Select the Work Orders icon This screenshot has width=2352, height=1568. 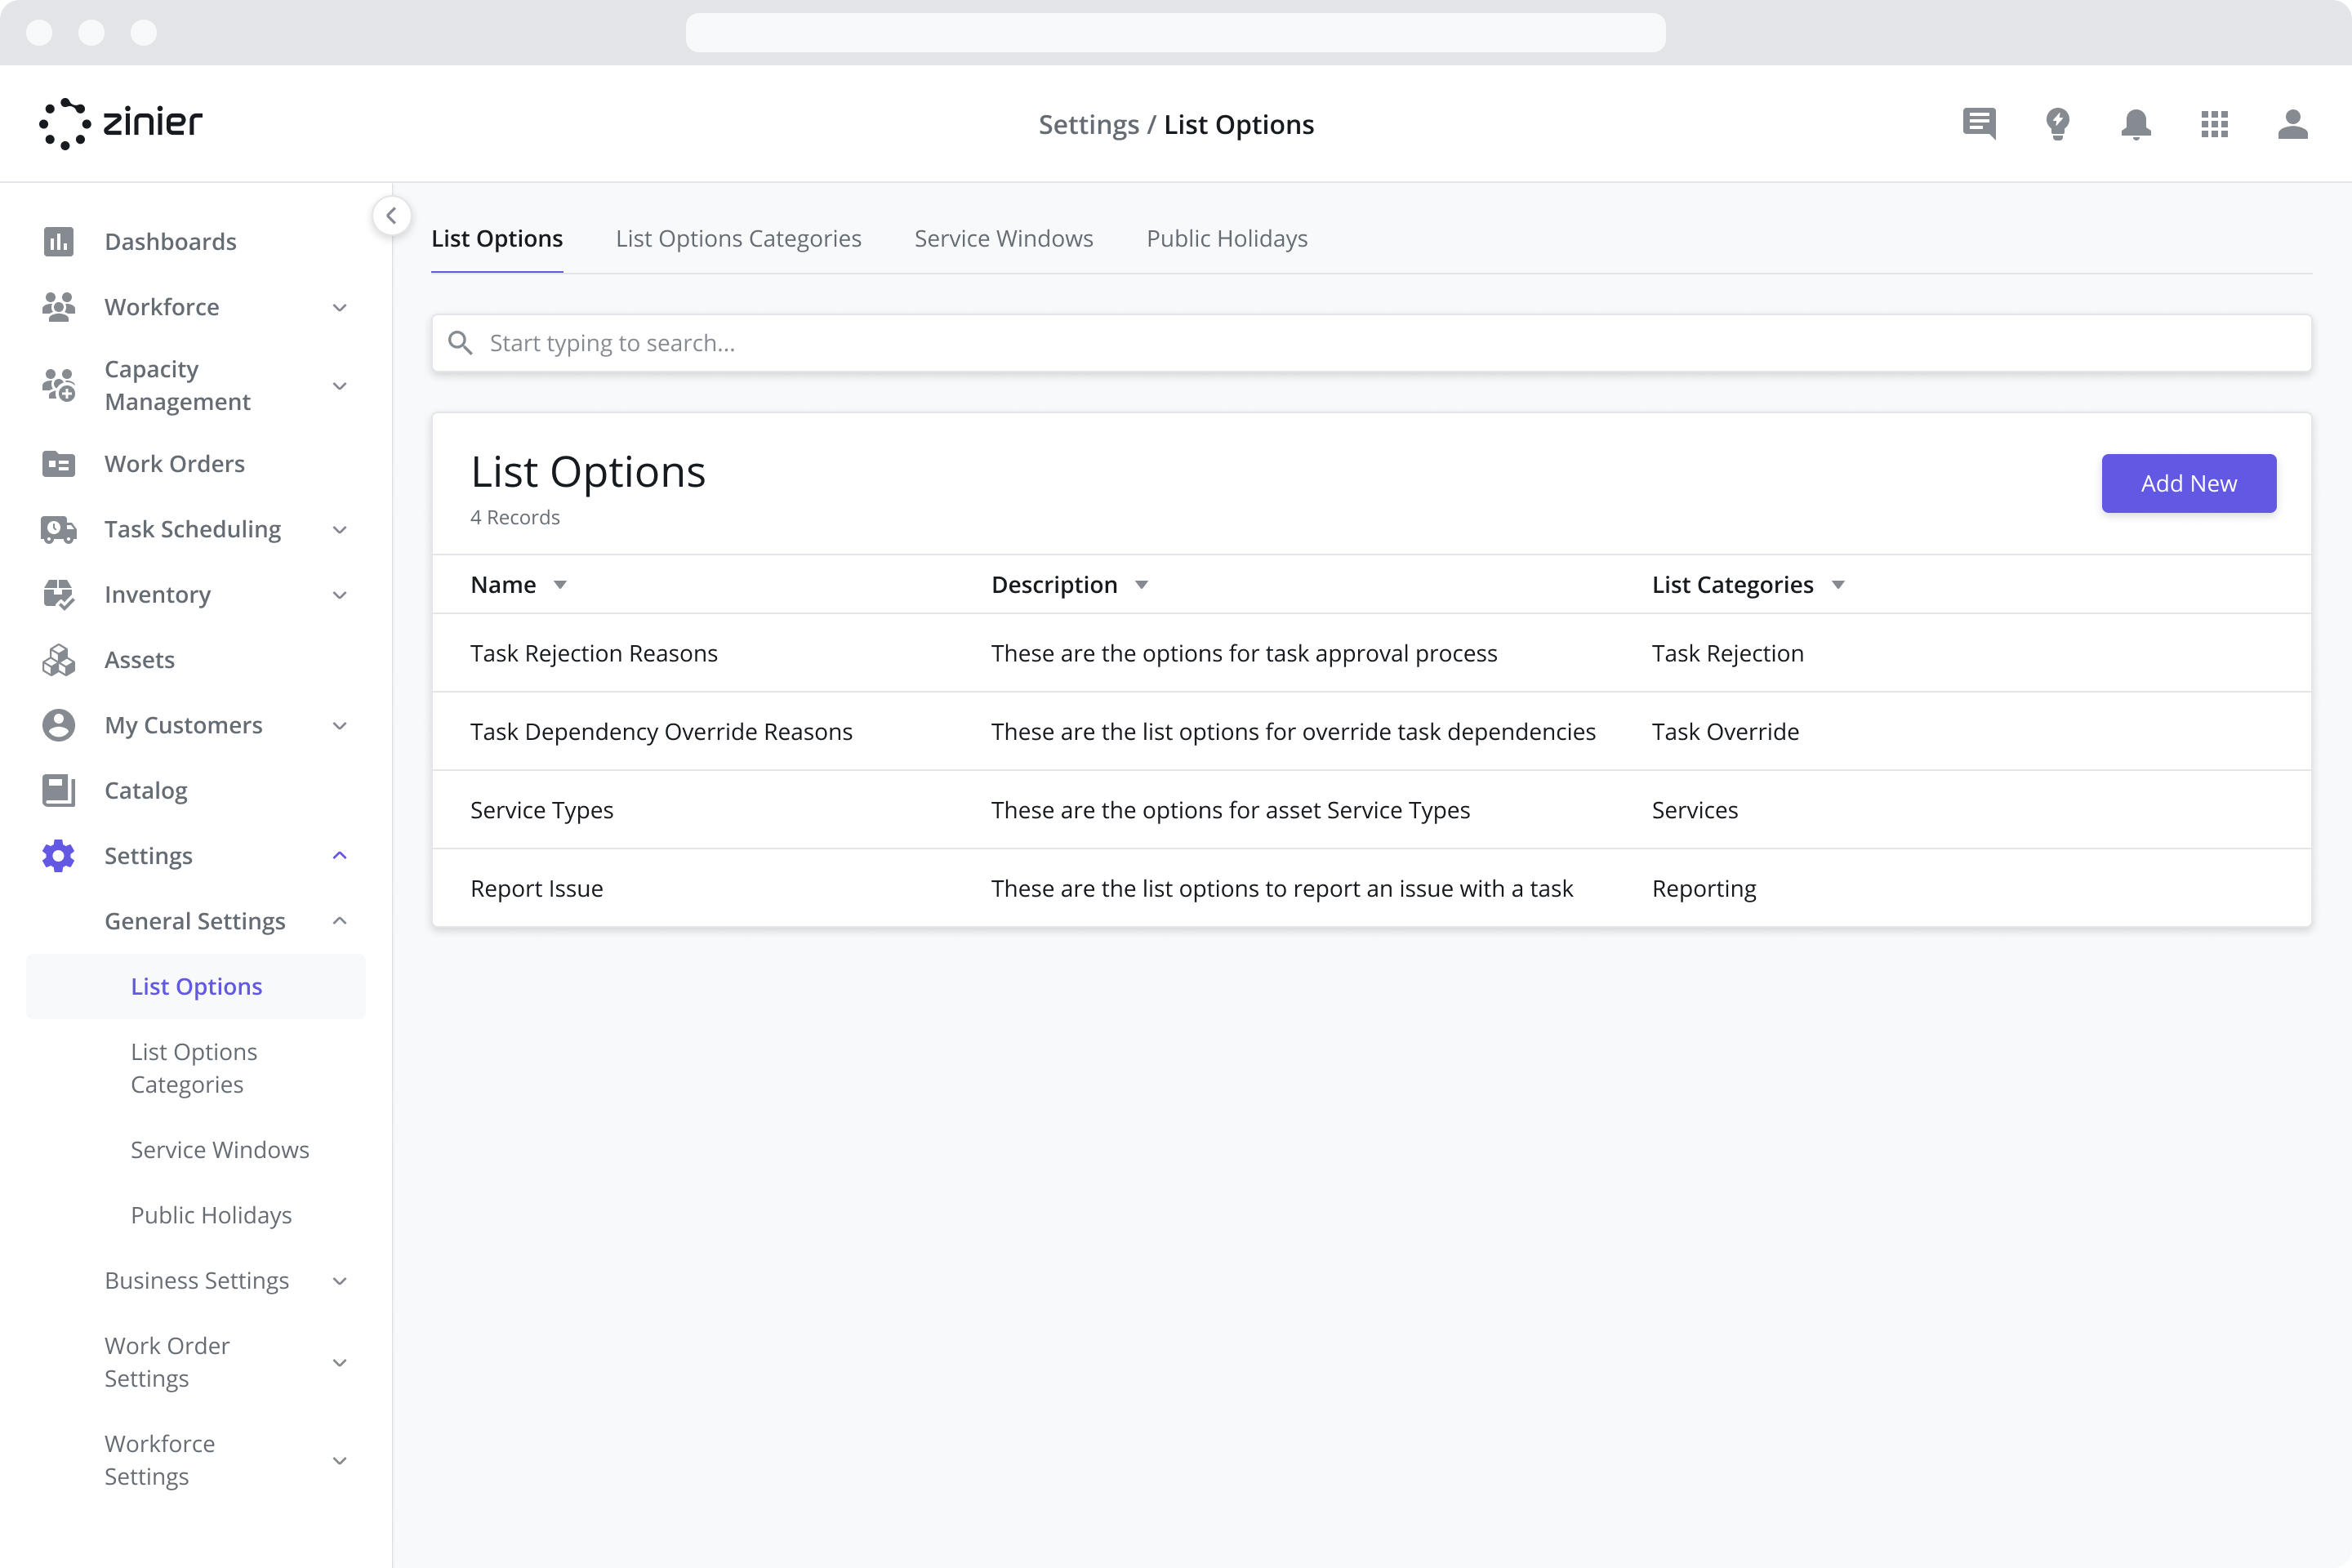pyautogui.click(x=59, y=463)
